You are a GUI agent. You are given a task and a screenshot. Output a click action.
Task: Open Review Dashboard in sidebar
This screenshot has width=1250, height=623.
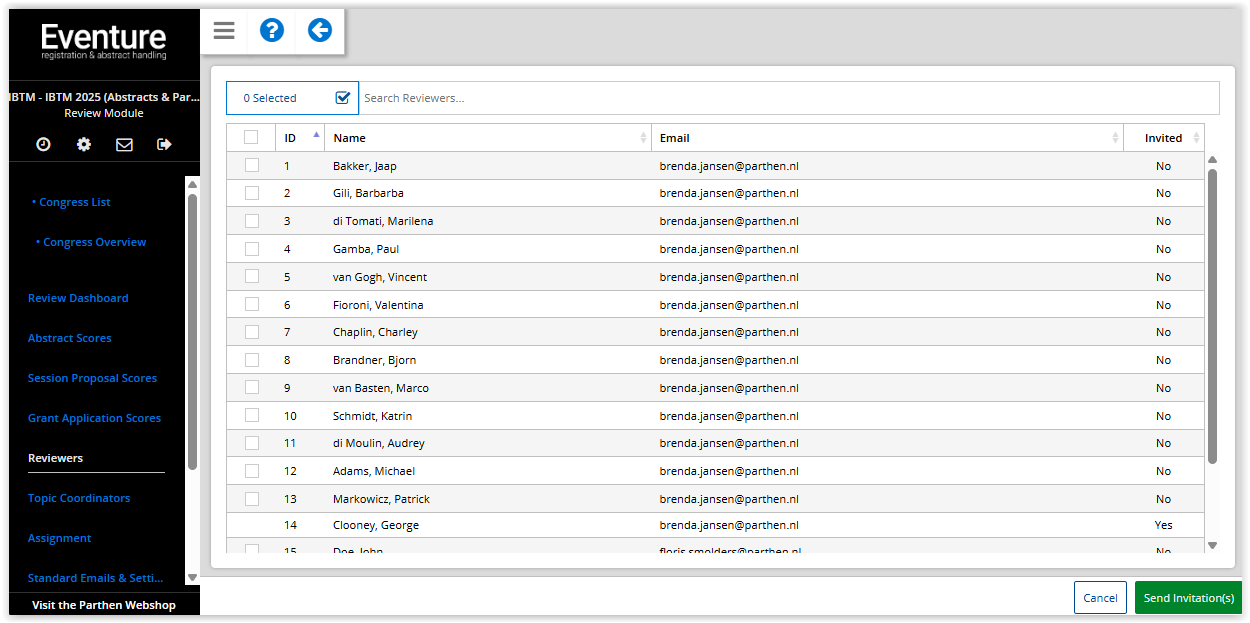[x=78, y=298]
